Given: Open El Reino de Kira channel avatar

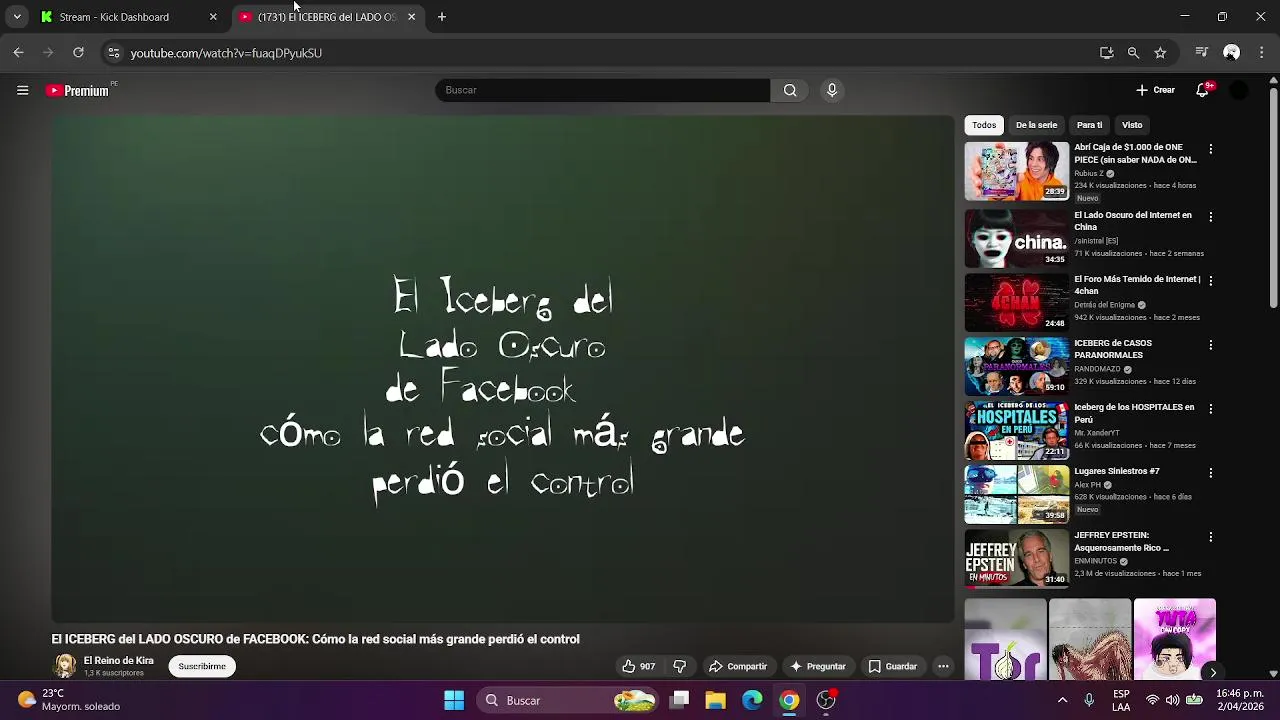Looking at the screenshot, I should click(65, 666).
